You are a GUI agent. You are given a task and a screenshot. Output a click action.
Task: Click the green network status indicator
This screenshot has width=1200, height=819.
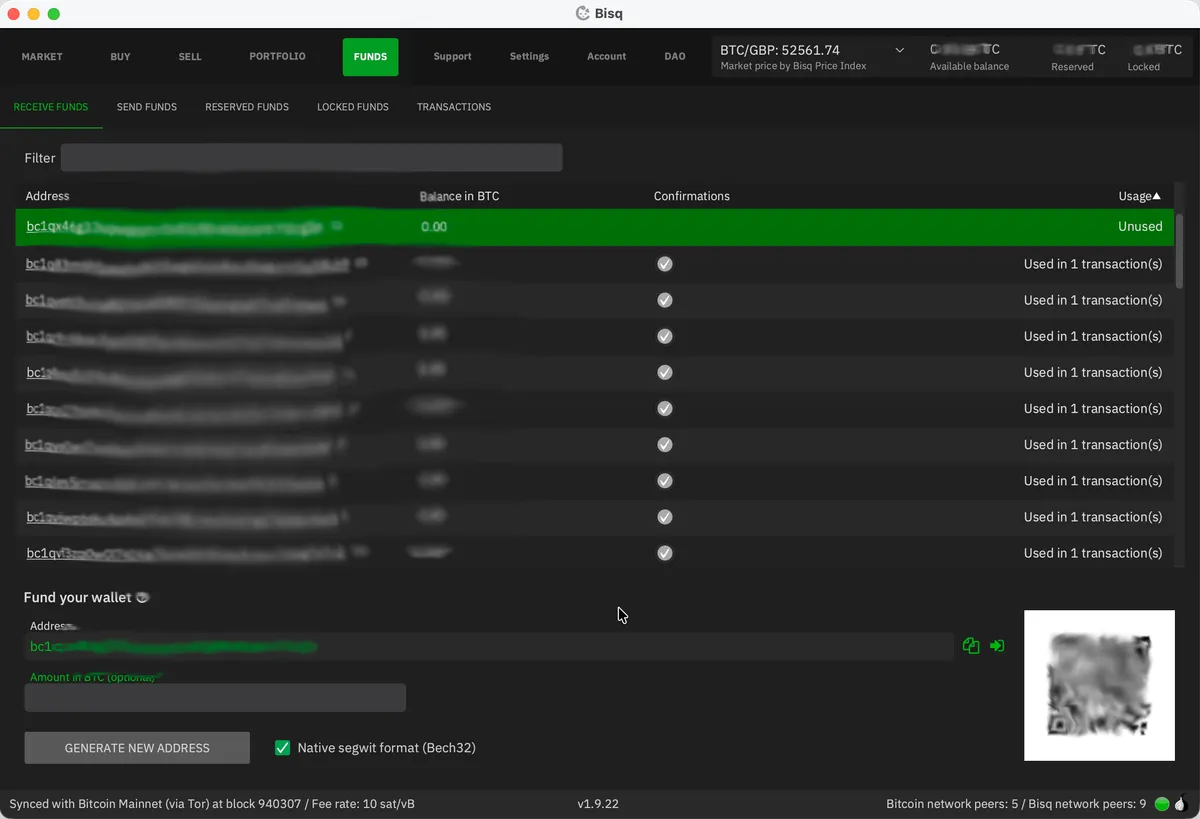point(1162,803)
